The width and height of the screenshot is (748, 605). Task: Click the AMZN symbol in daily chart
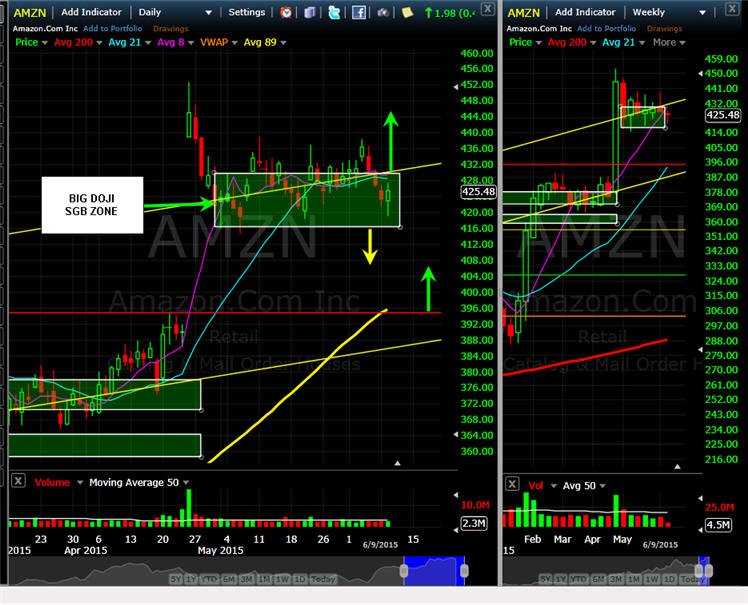point(30,13)
